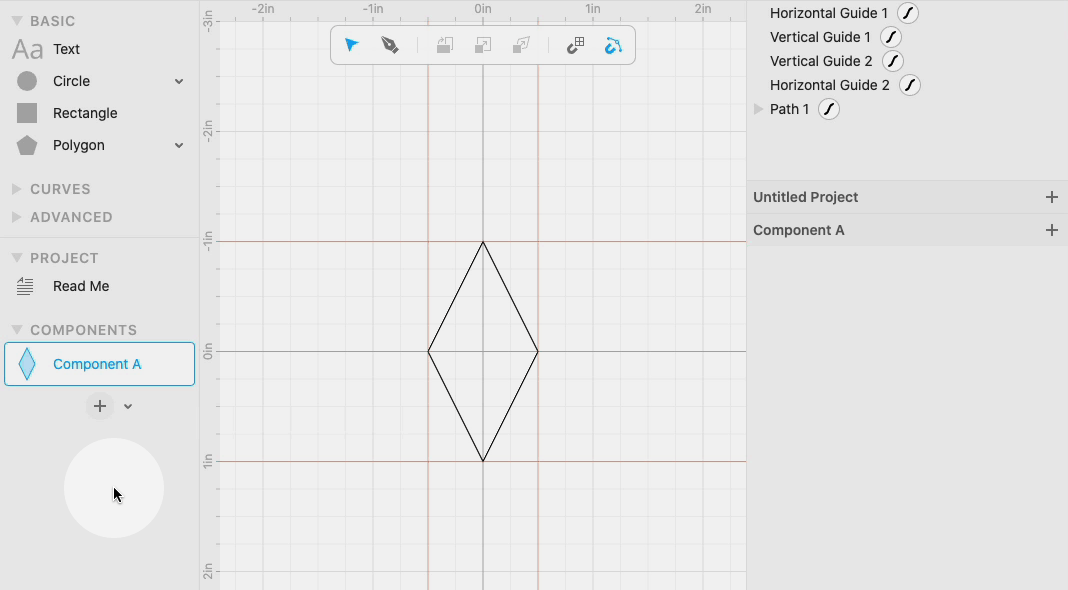Screen dimensions: 1068x590
Task: Toggle the formula badge on Horizontal Guide 1
Action: 907,13
